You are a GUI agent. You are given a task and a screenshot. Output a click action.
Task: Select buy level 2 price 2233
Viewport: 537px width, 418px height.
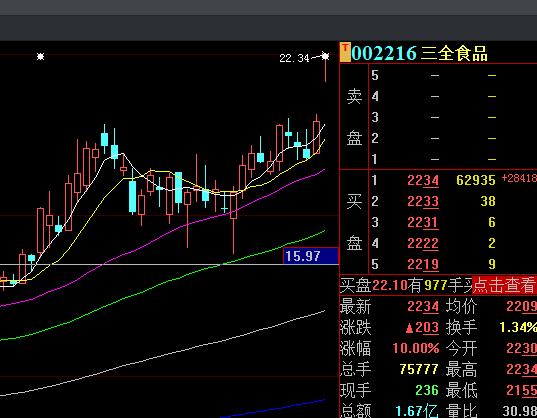coord(423,201)
